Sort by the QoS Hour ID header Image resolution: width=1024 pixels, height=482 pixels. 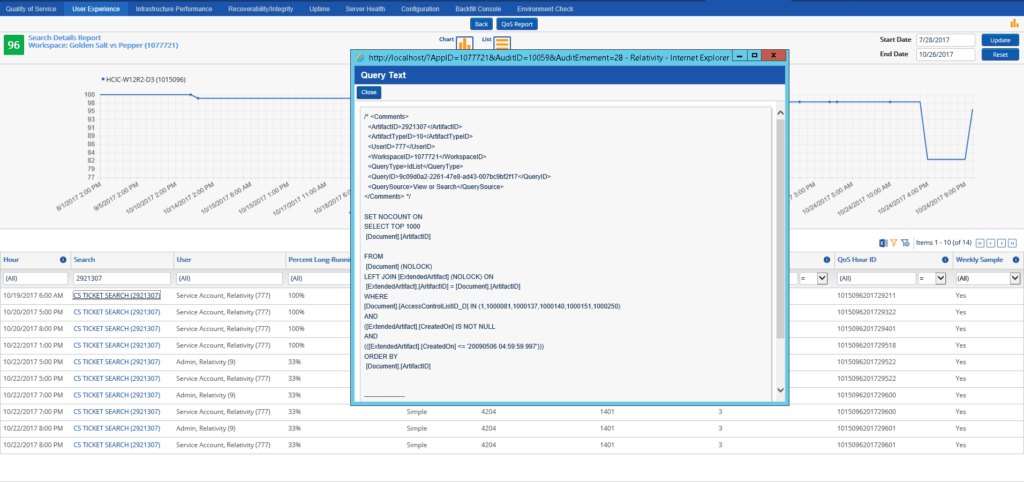[x=857, y=260]
